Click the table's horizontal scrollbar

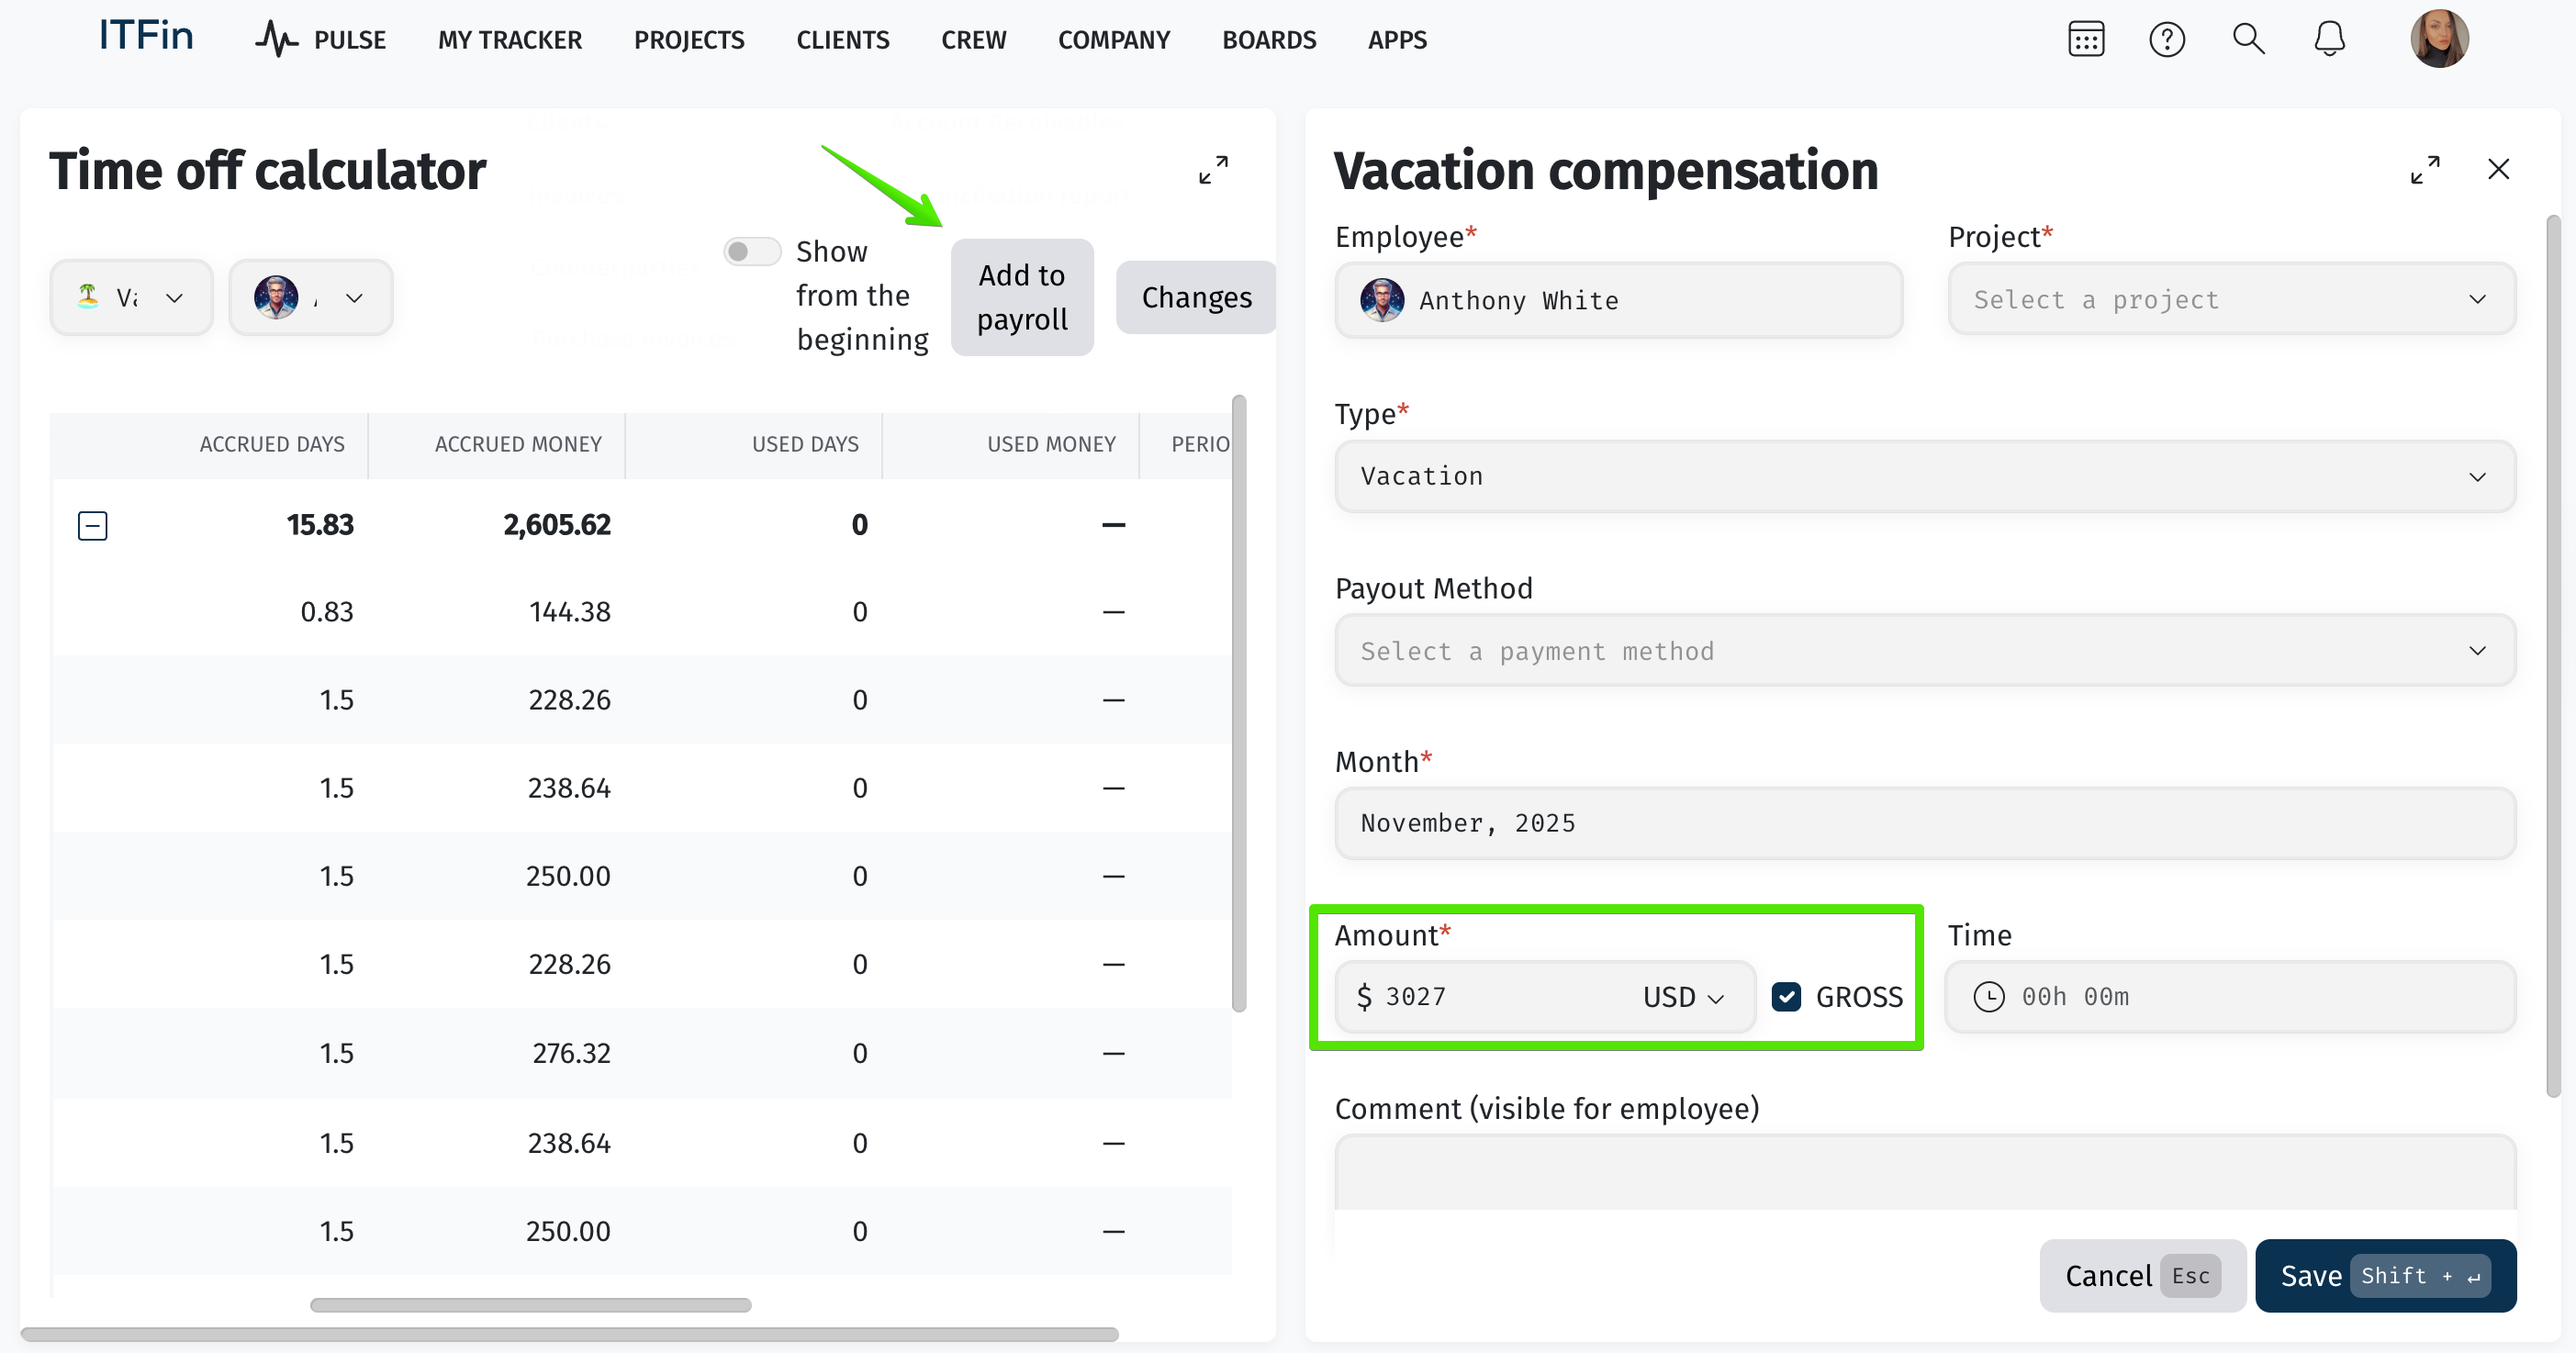pos(530,1305)
